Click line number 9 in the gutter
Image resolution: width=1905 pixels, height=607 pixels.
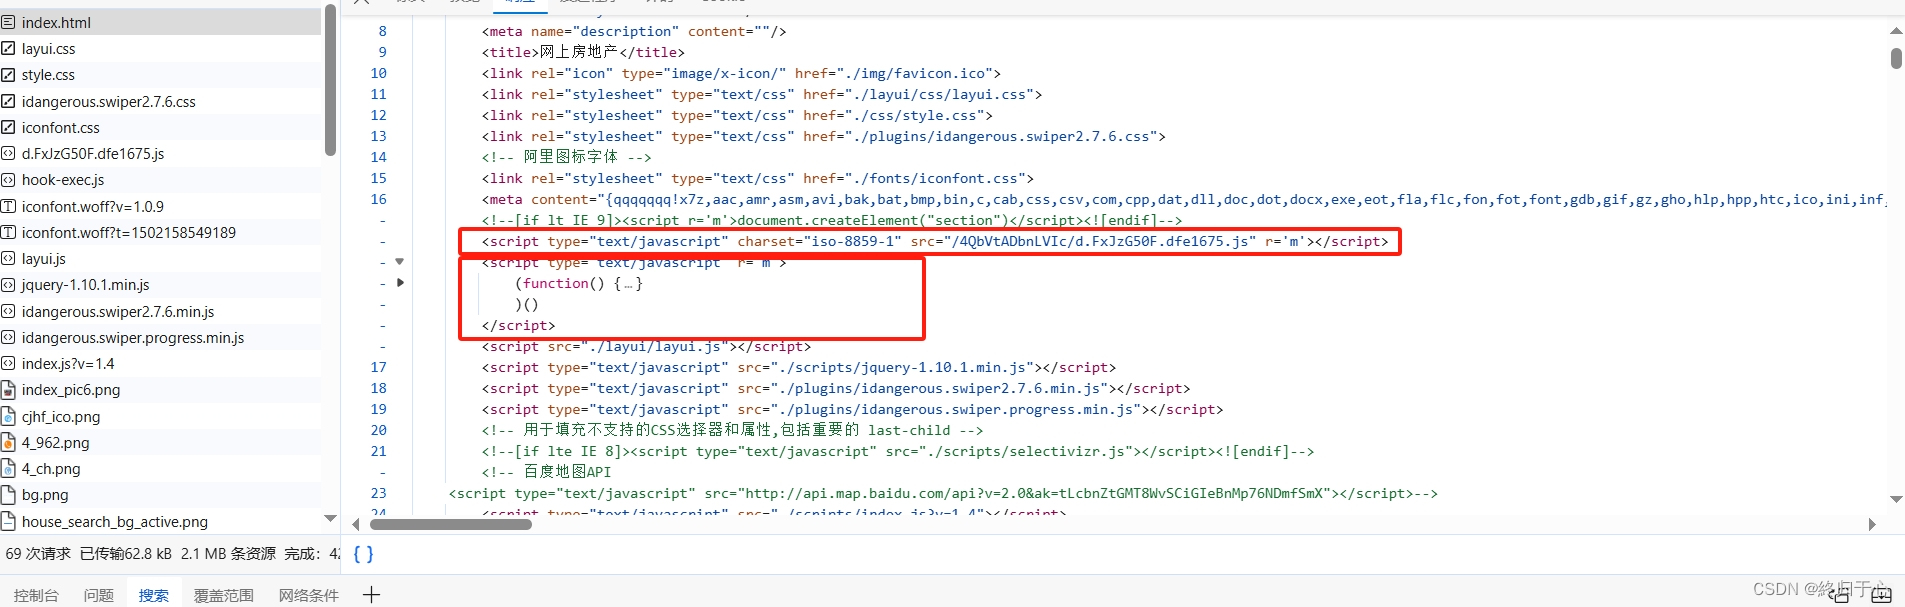point(382,52)
